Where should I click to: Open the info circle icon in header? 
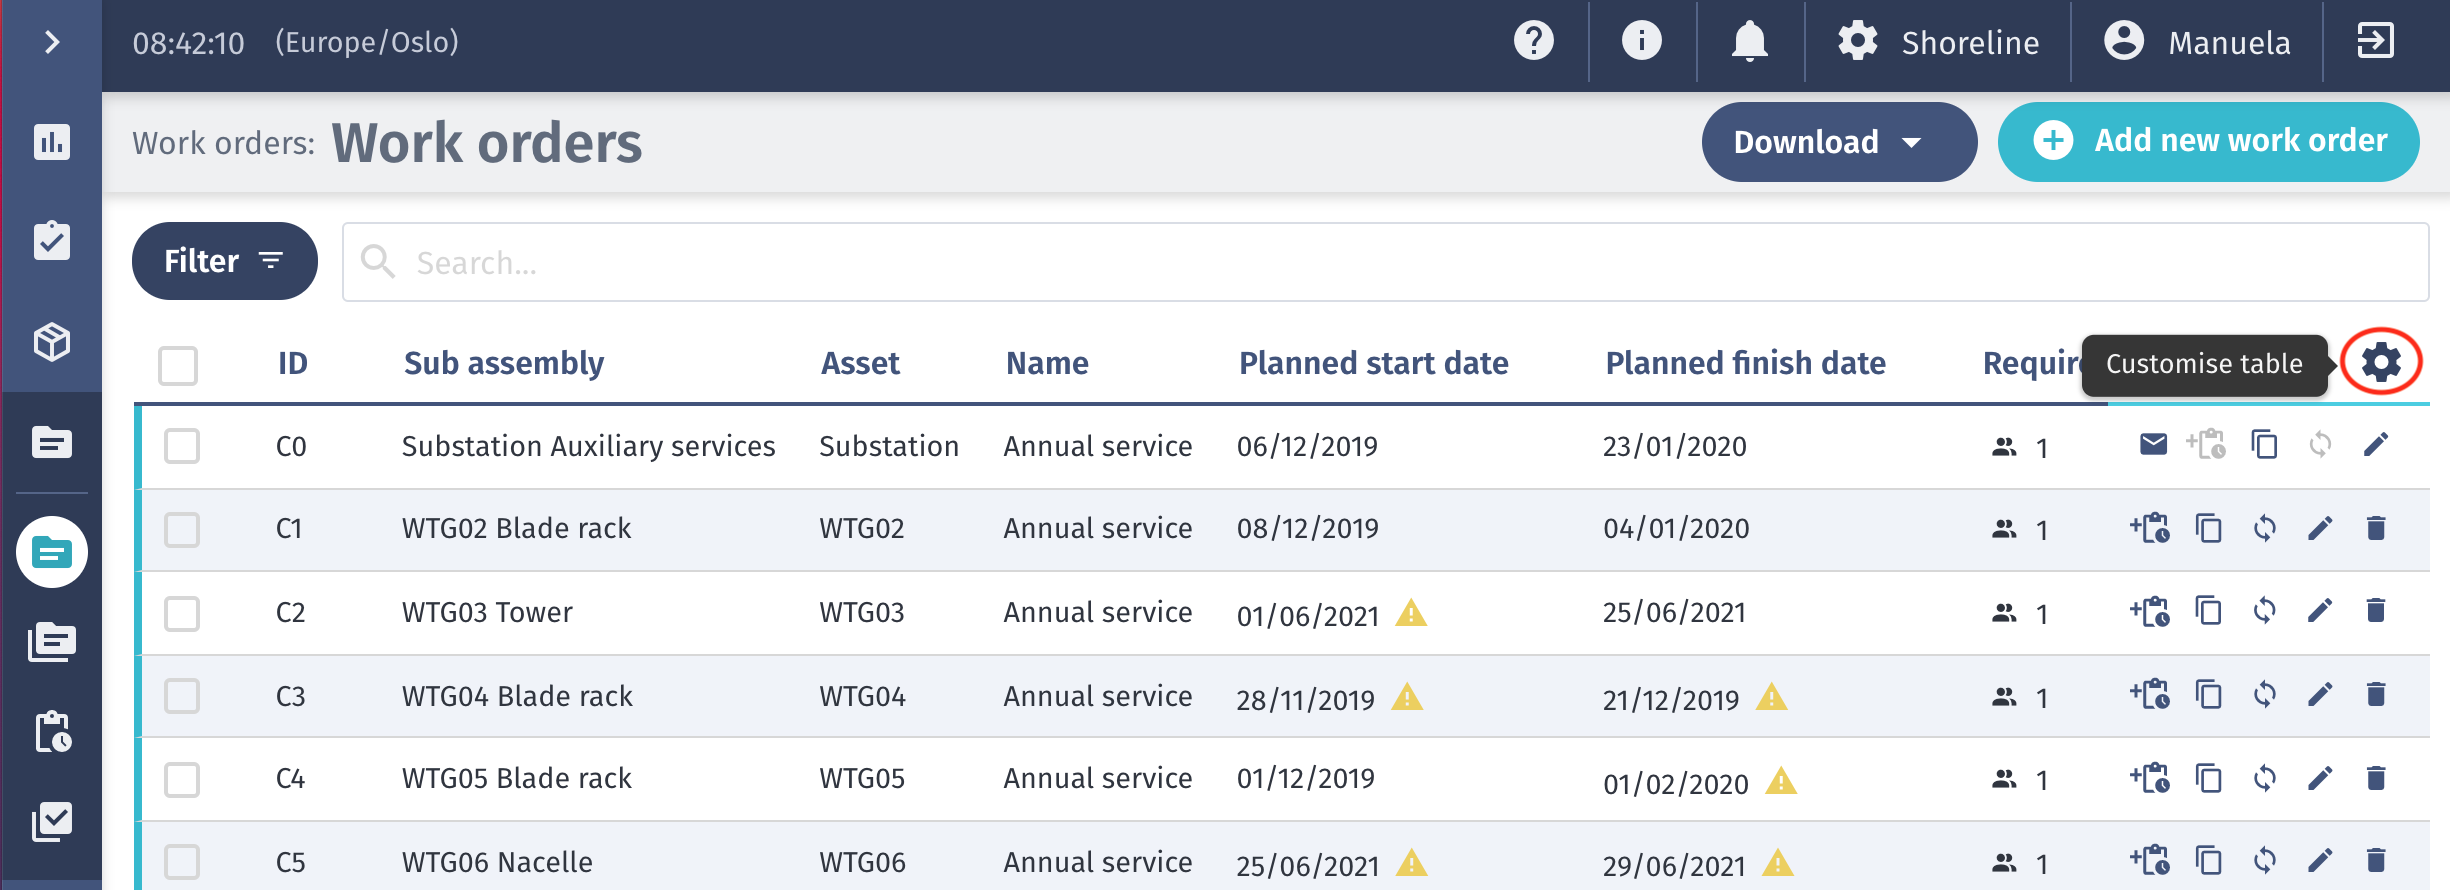[x=1641, y=42]
